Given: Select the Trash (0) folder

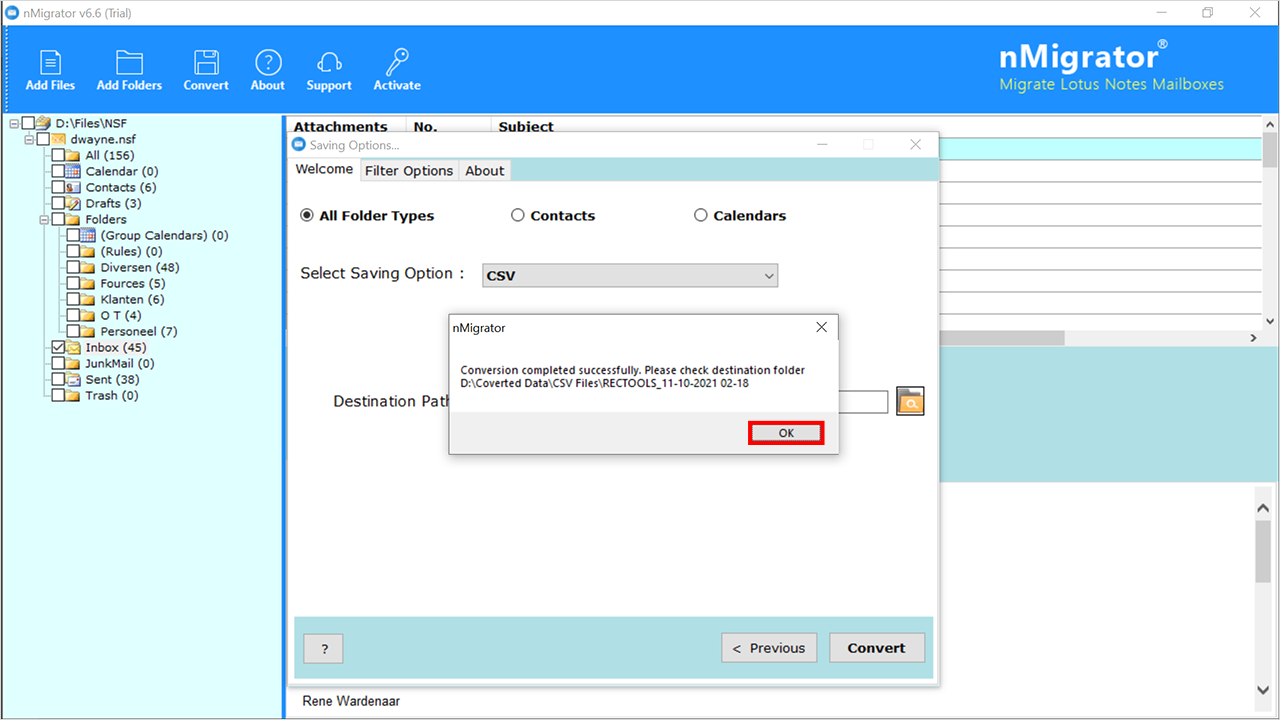Looking at the screenshot, I should tap(112, 395).
